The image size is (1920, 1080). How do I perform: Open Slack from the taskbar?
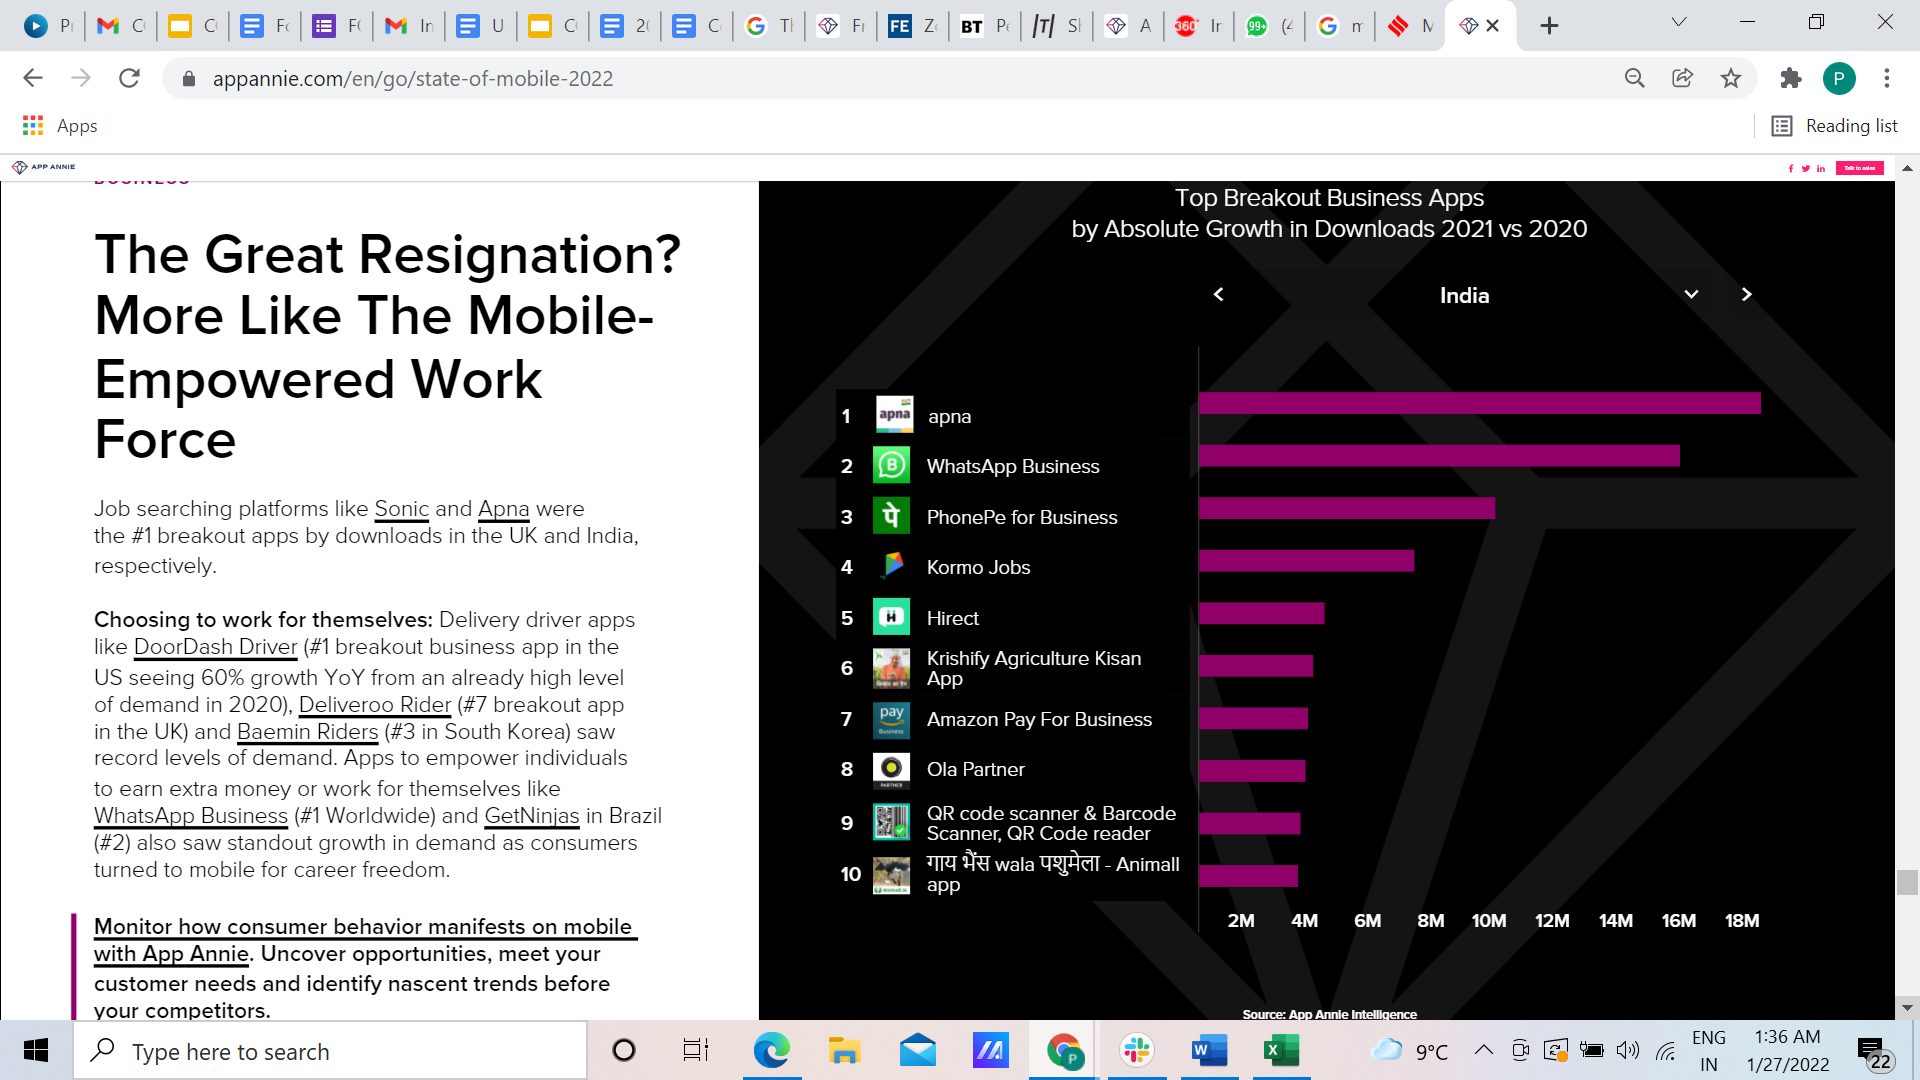1136,1051
